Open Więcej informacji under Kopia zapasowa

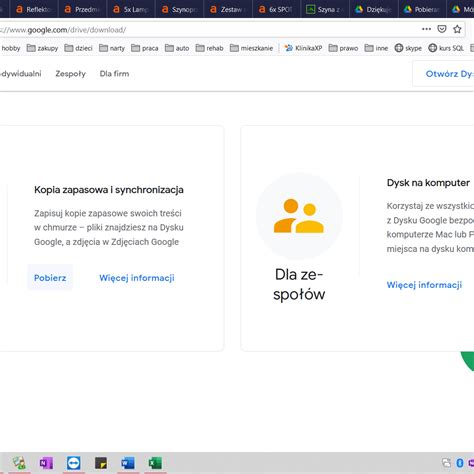137,278
